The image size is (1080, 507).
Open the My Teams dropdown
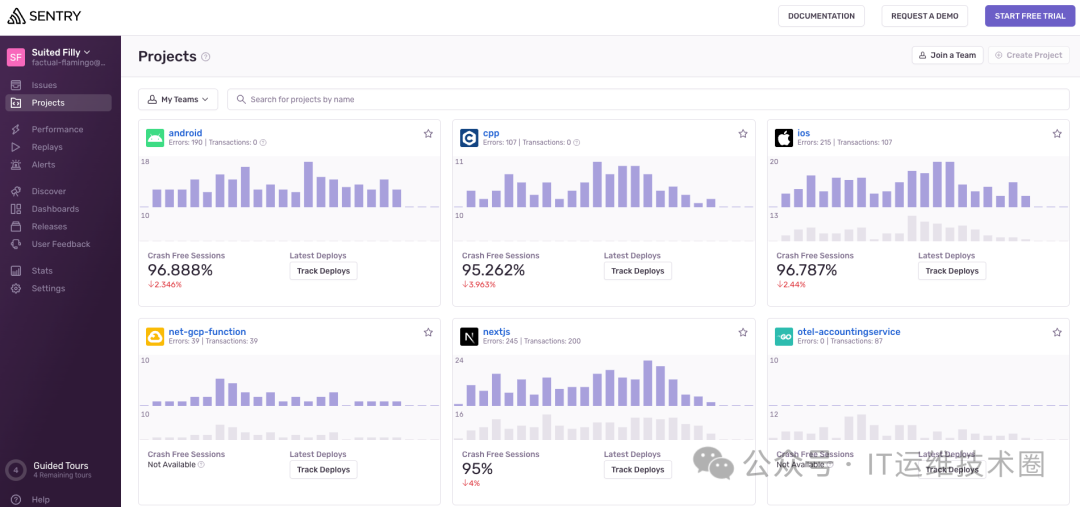(178, 99)
